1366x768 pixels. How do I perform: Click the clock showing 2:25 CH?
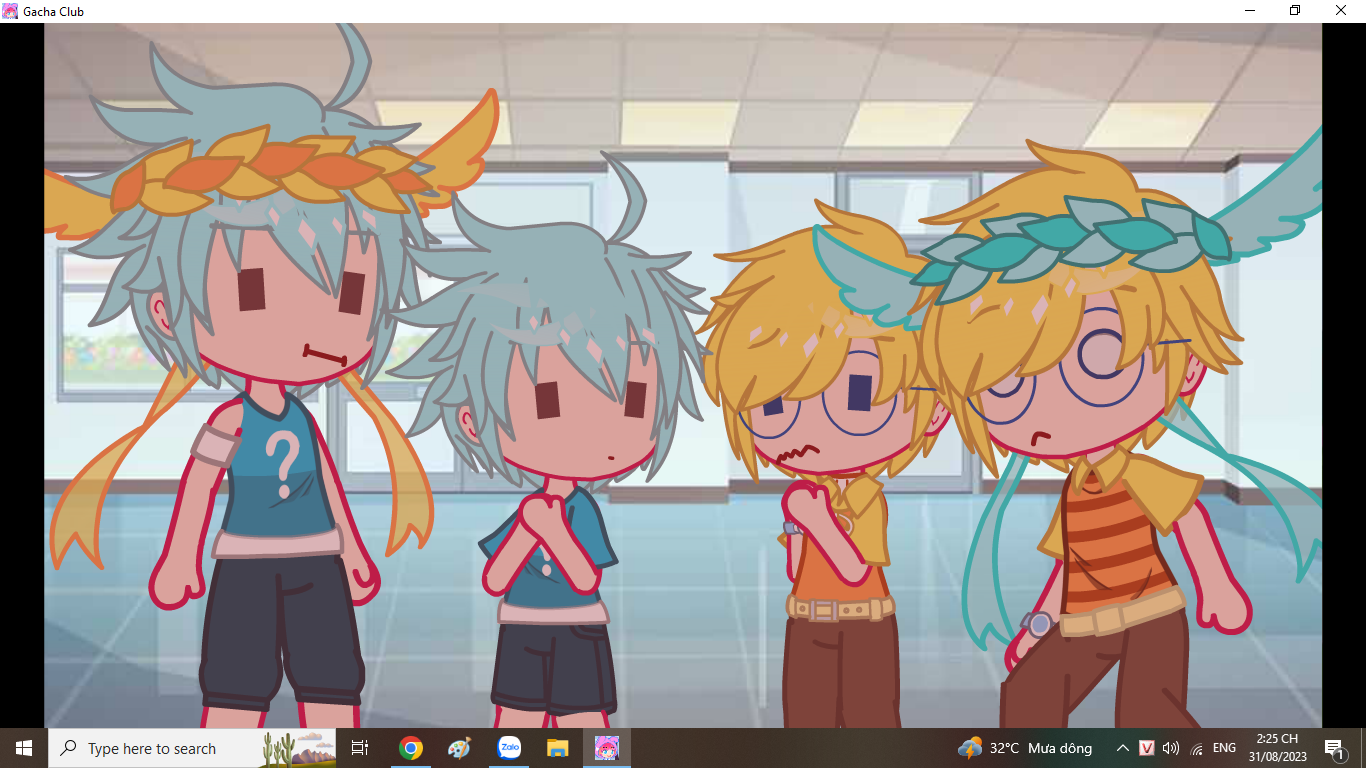(1277, 748)
